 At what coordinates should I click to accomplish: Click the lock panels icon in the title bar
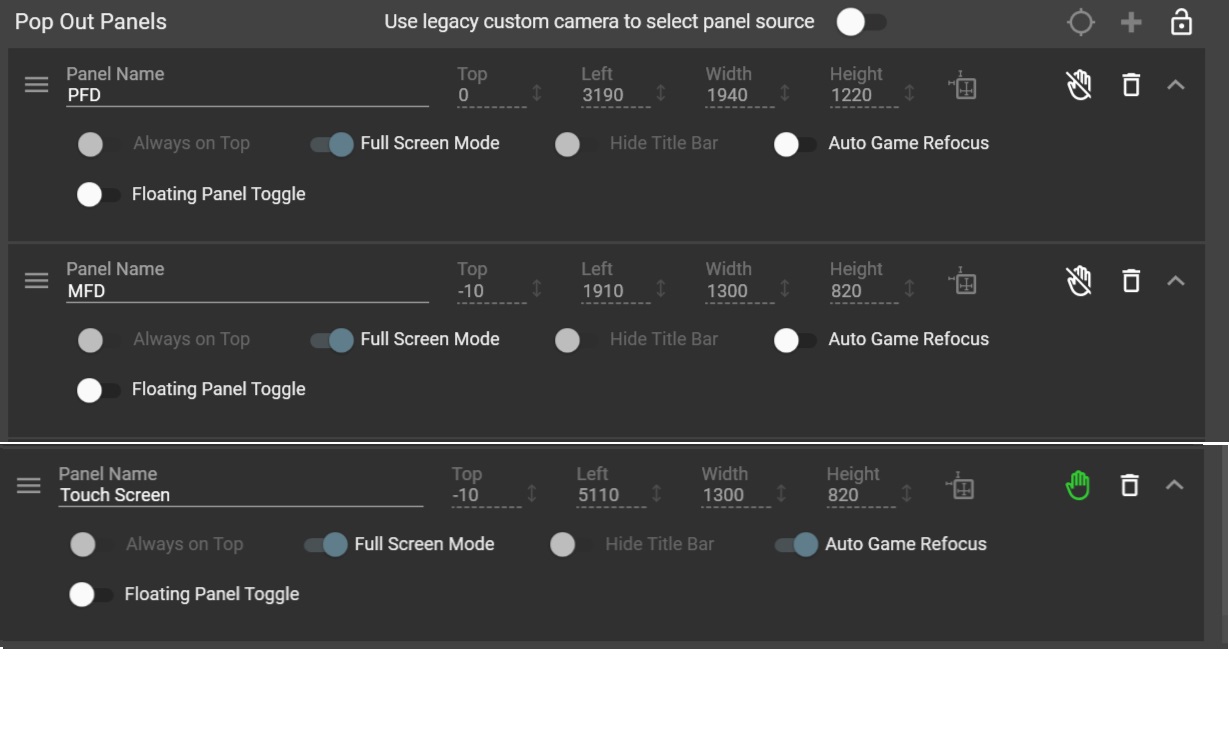tap(1181, 21)
